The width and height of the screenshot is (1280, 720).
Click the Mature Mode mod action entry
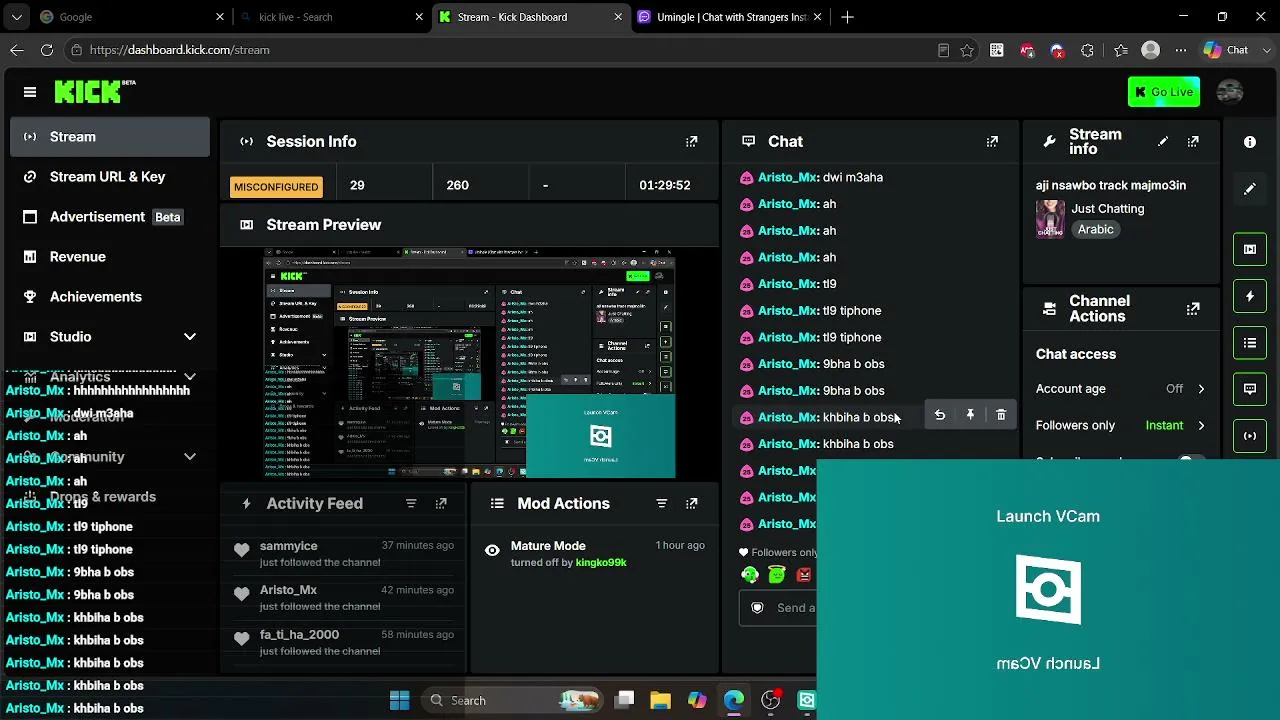pos(596,554)
